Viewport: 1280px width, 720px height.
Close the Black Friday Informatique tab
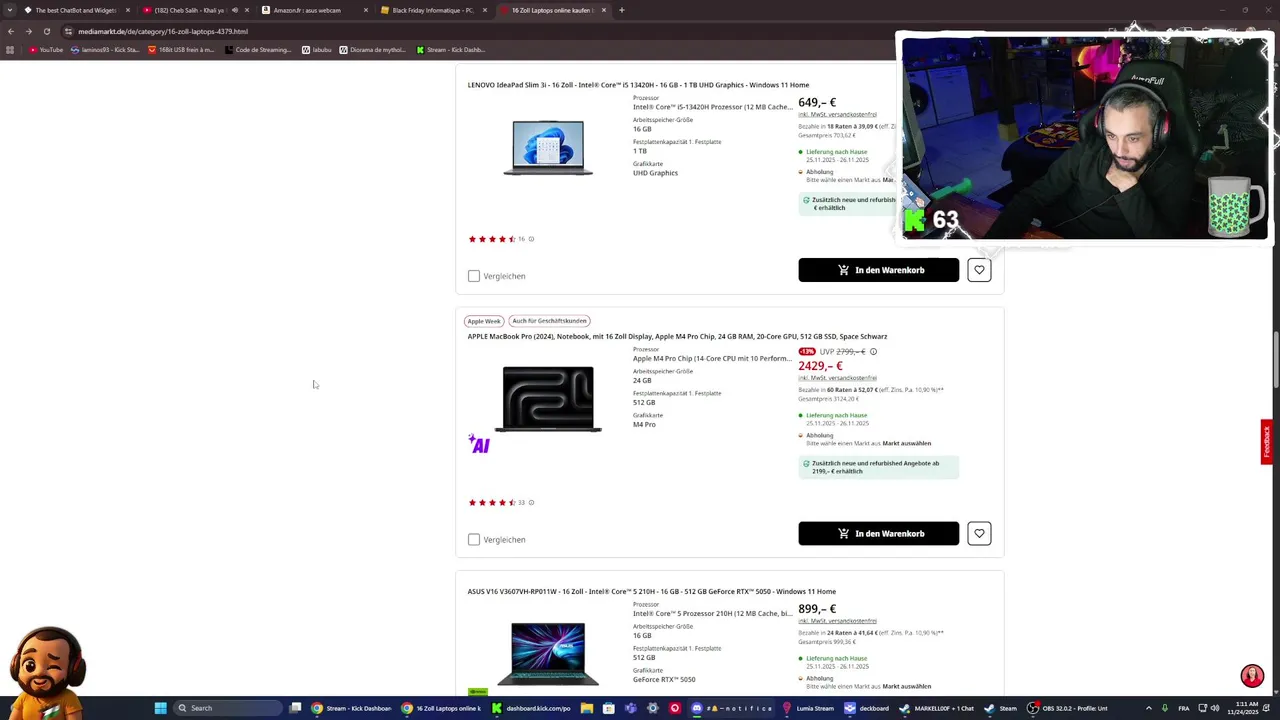point(485,10)
